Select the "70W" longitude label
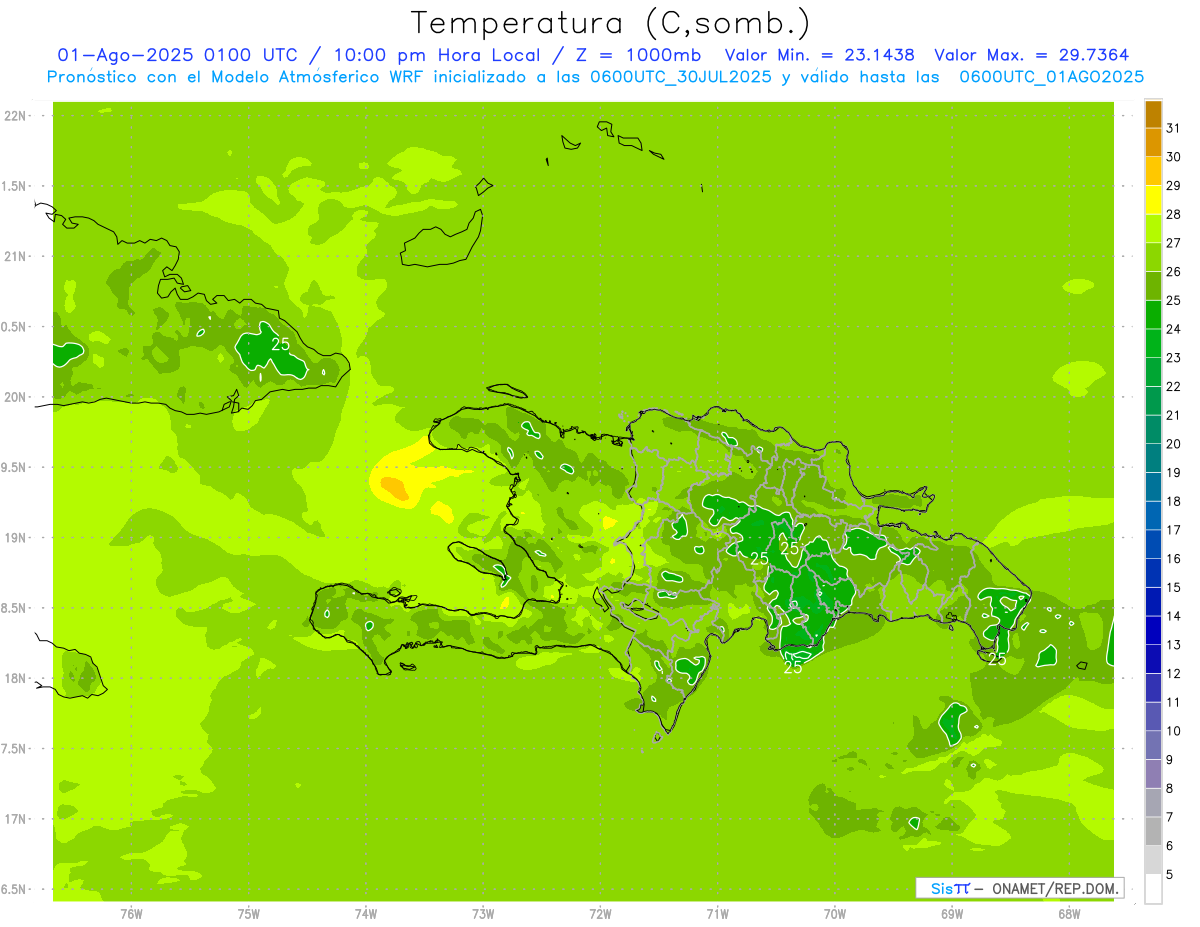Viewport: 1200px width, 927px height. click(835, 914)
